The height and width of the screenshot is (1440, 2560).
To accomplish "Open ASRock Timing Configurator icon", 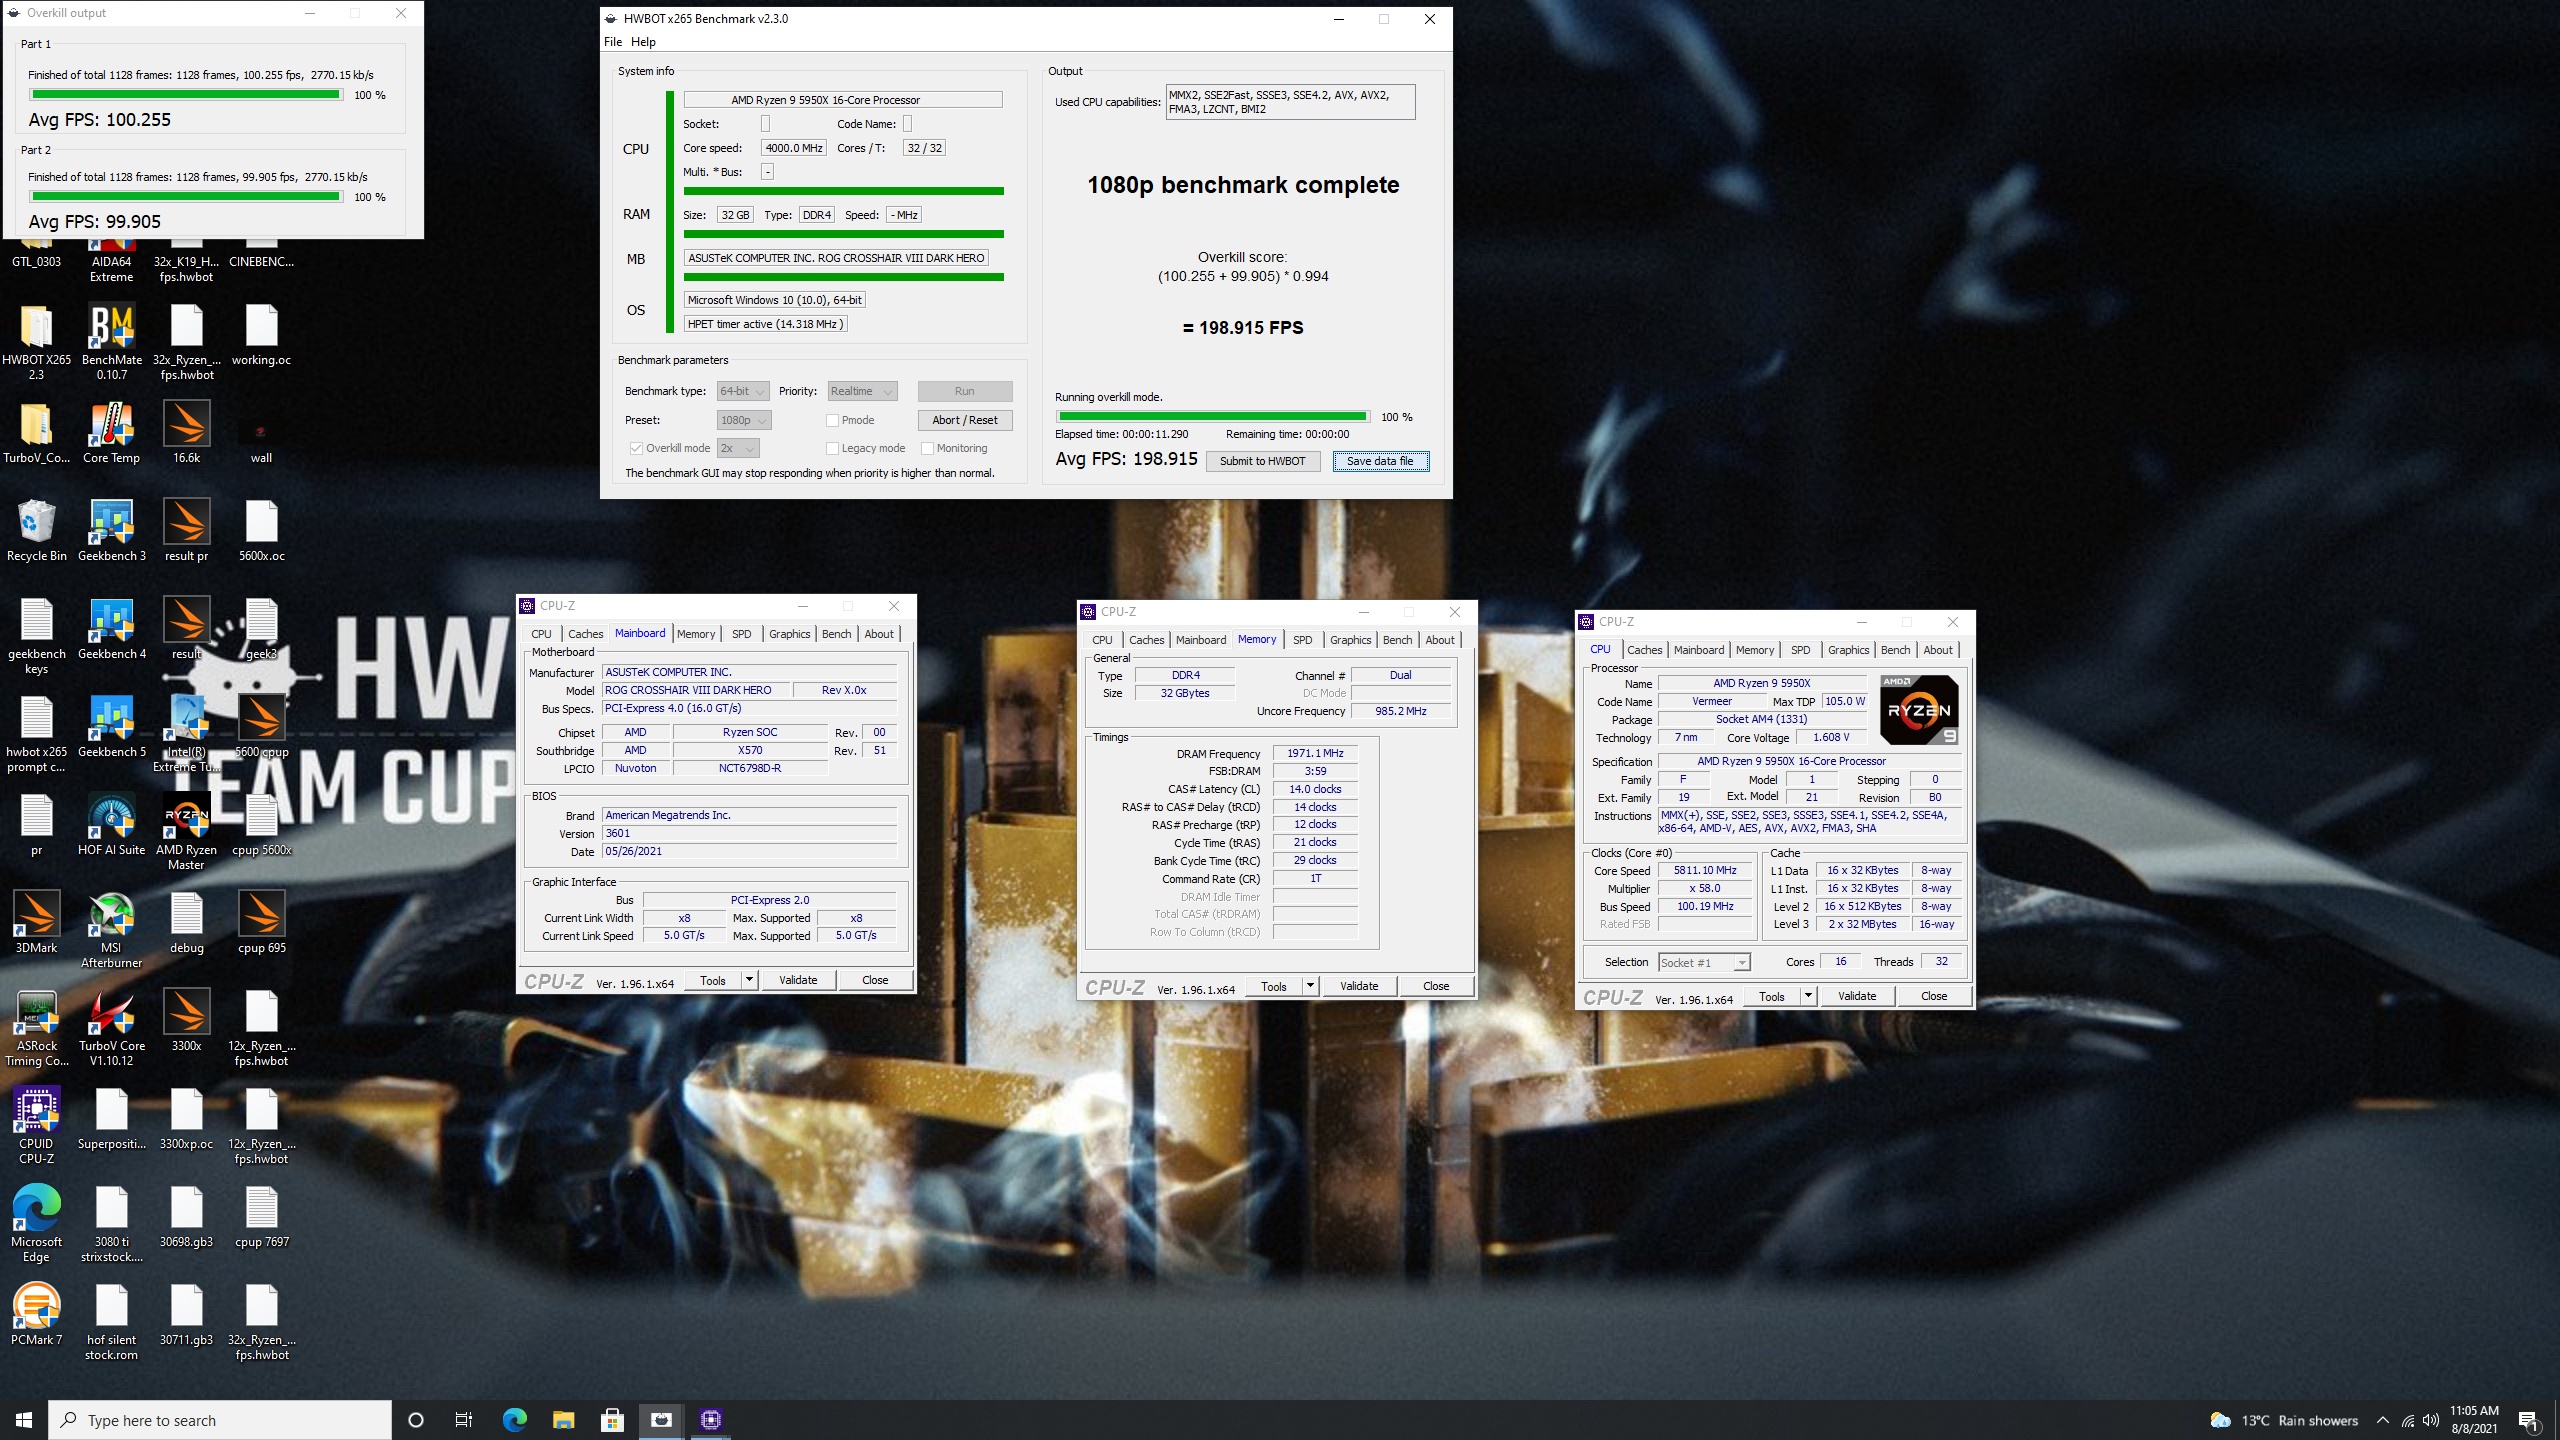I will (x=36, y=1026).
